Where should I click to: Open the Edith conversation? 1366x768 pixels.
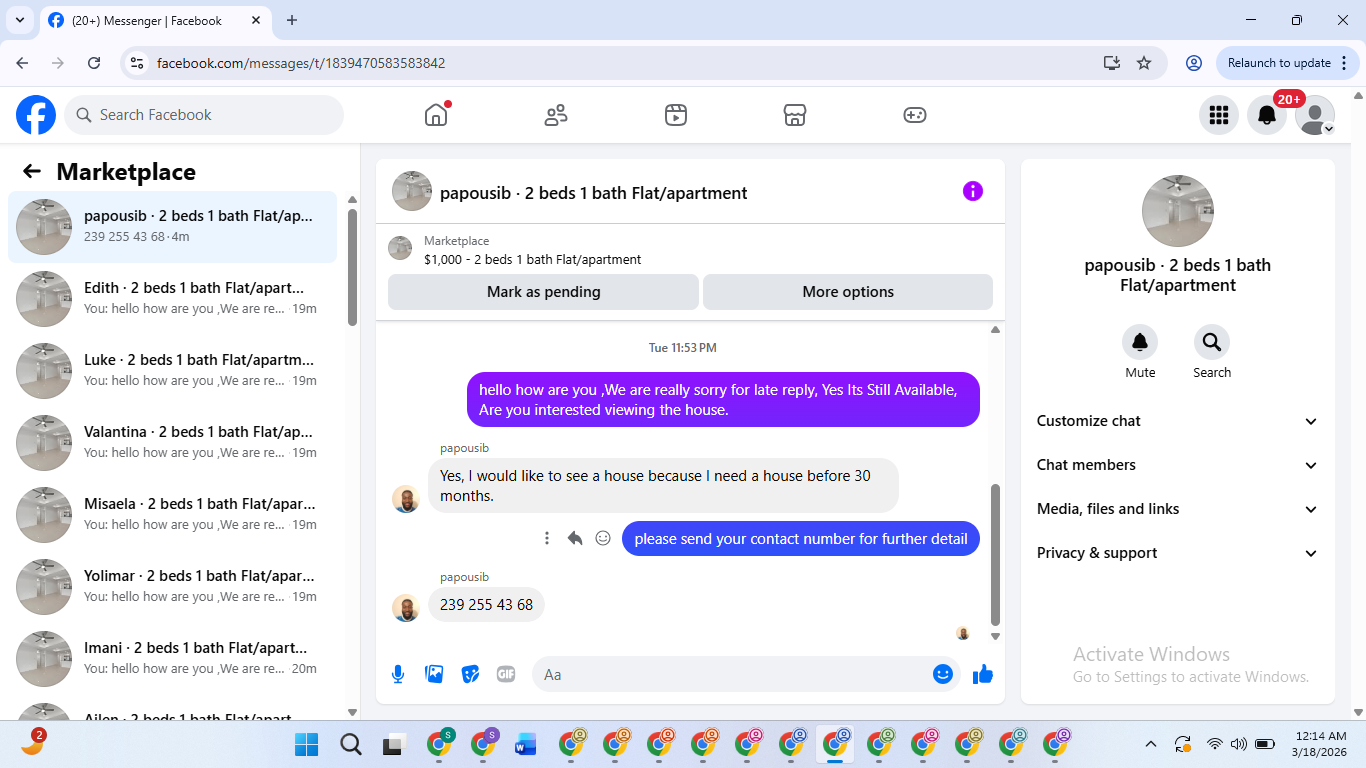pyautogui.click(x=173, y=299)
